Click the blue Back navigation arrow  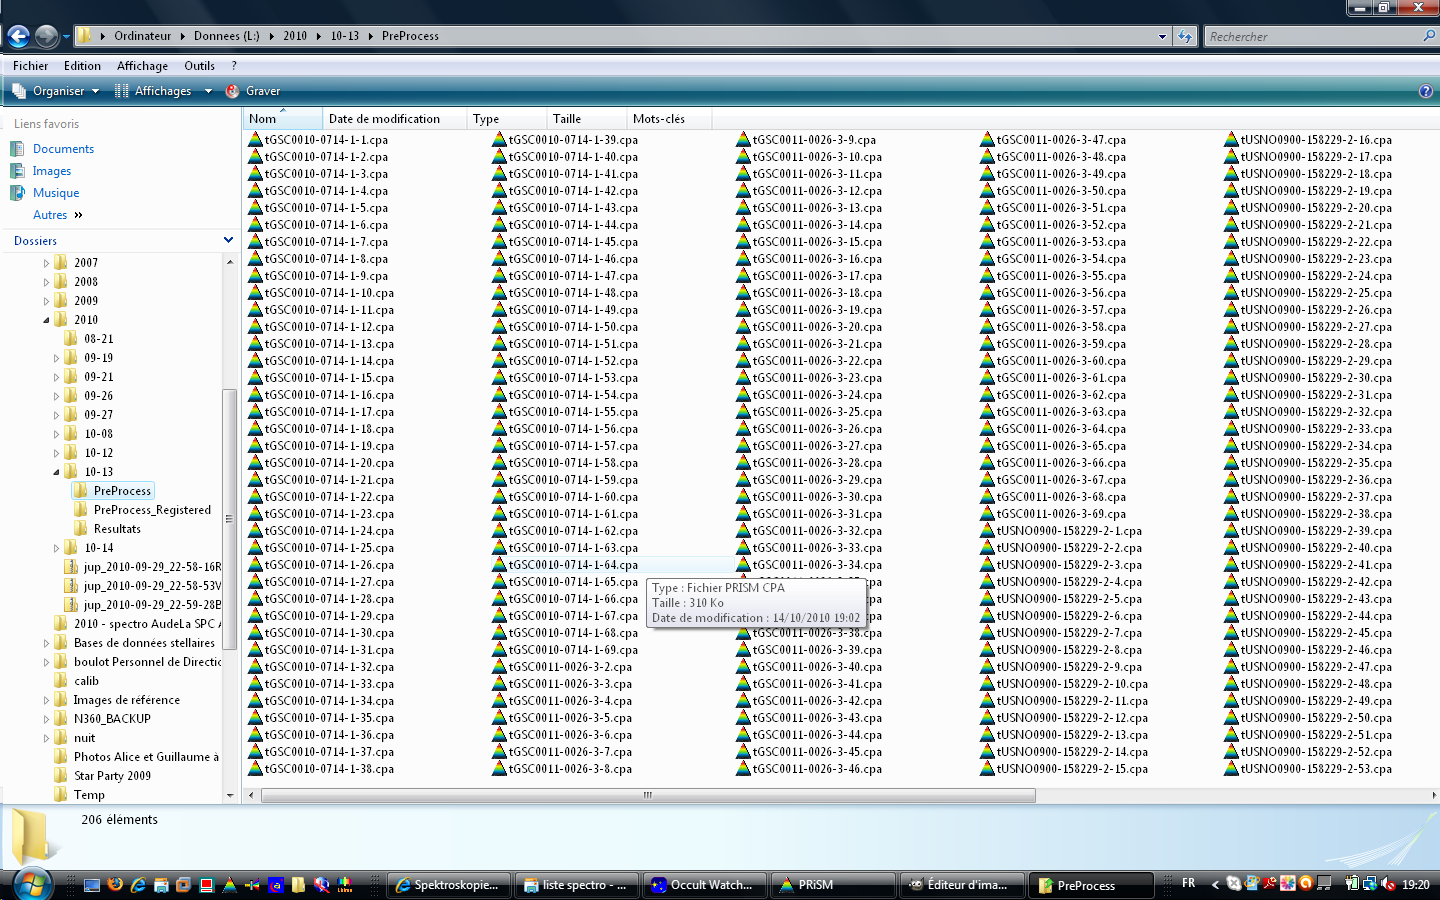pyautogui.click(x=18, y=36)
